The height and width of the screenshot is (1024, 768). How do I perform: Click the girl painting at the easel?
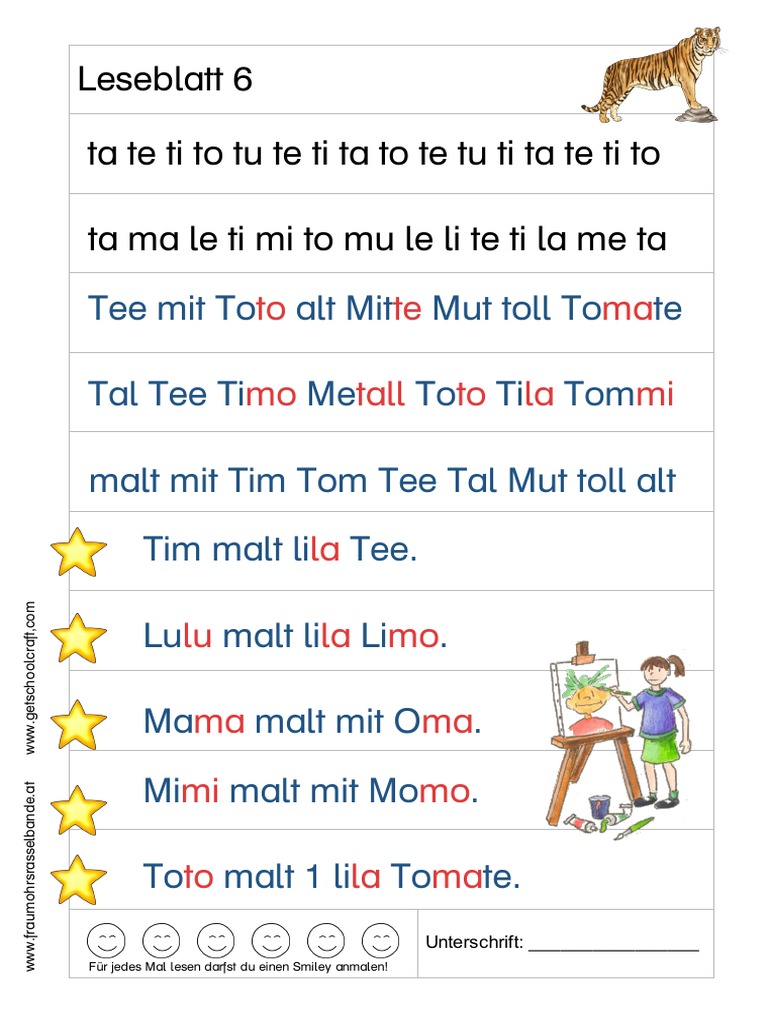(x=618, y=741)
